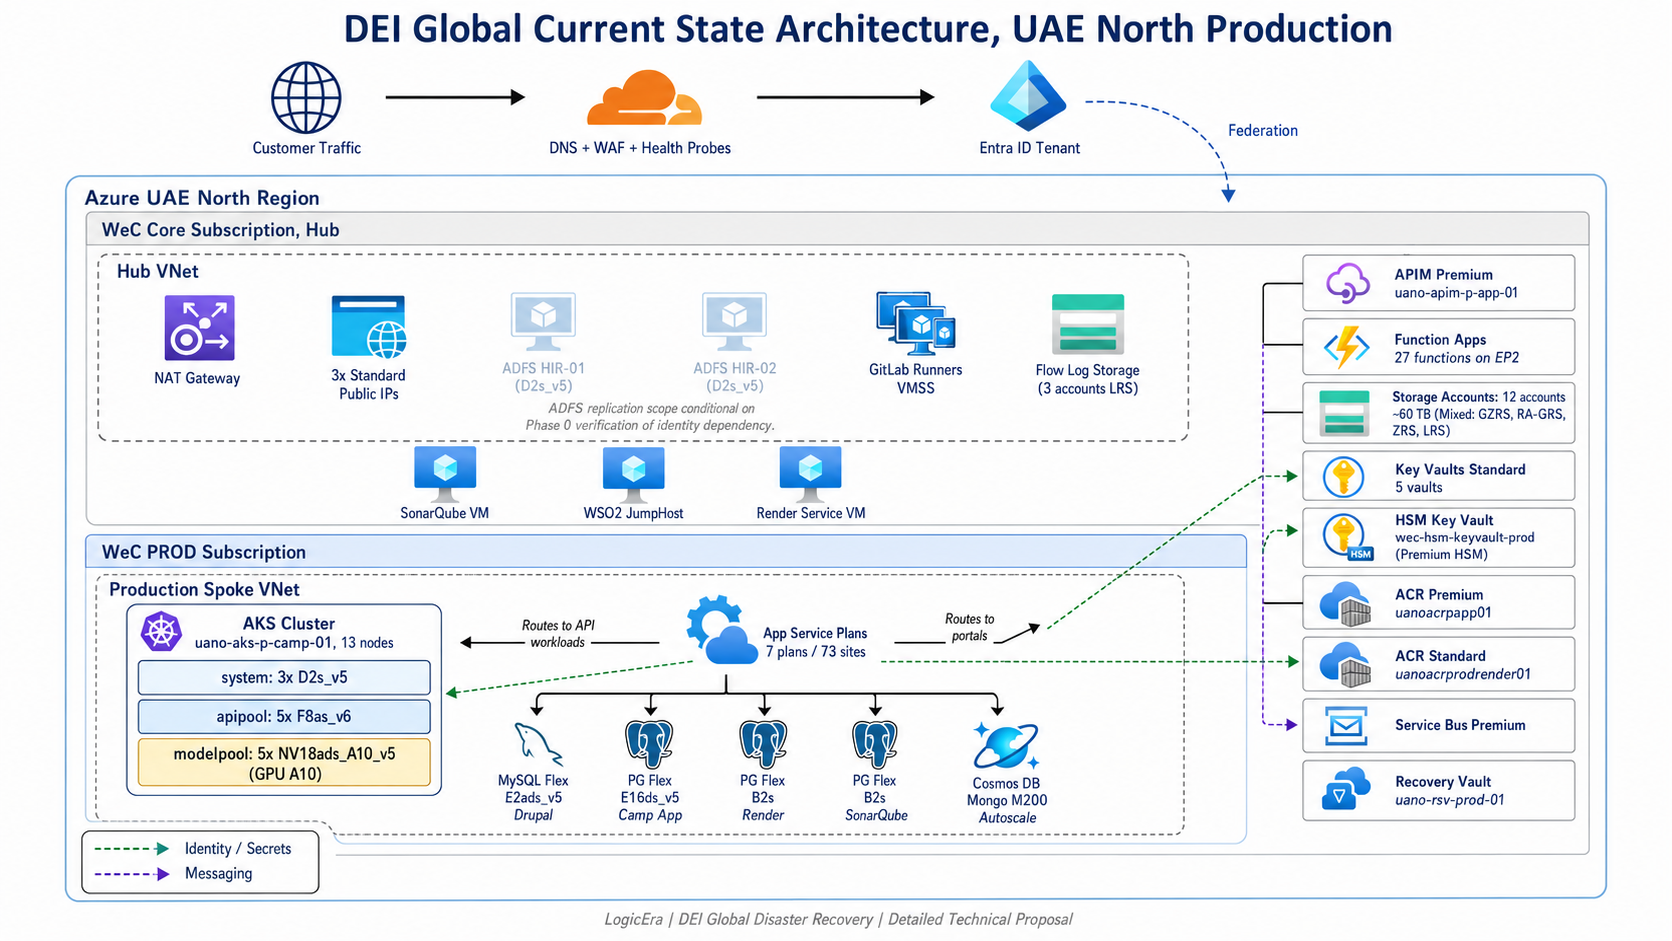Click the wec-hsm-keyvault-prod name
1672x941 pixels.
(1464, 537)
